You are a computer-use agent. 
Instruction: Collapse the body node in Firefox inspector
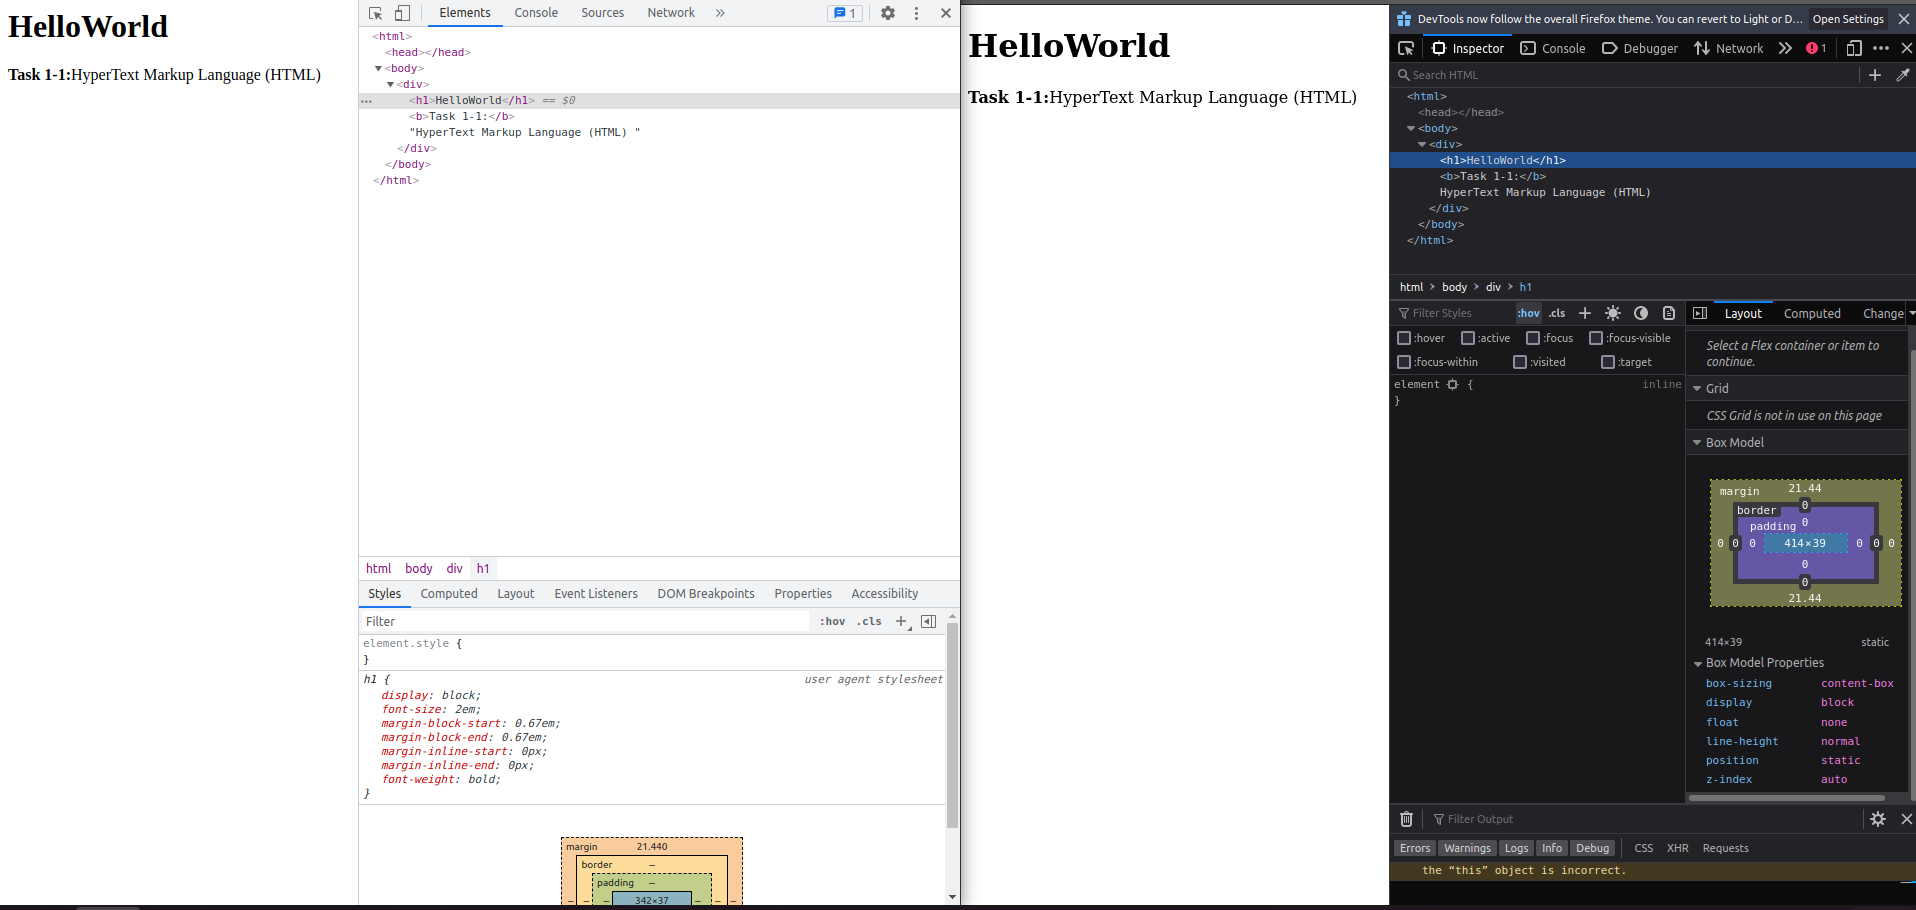[1411, 128]
